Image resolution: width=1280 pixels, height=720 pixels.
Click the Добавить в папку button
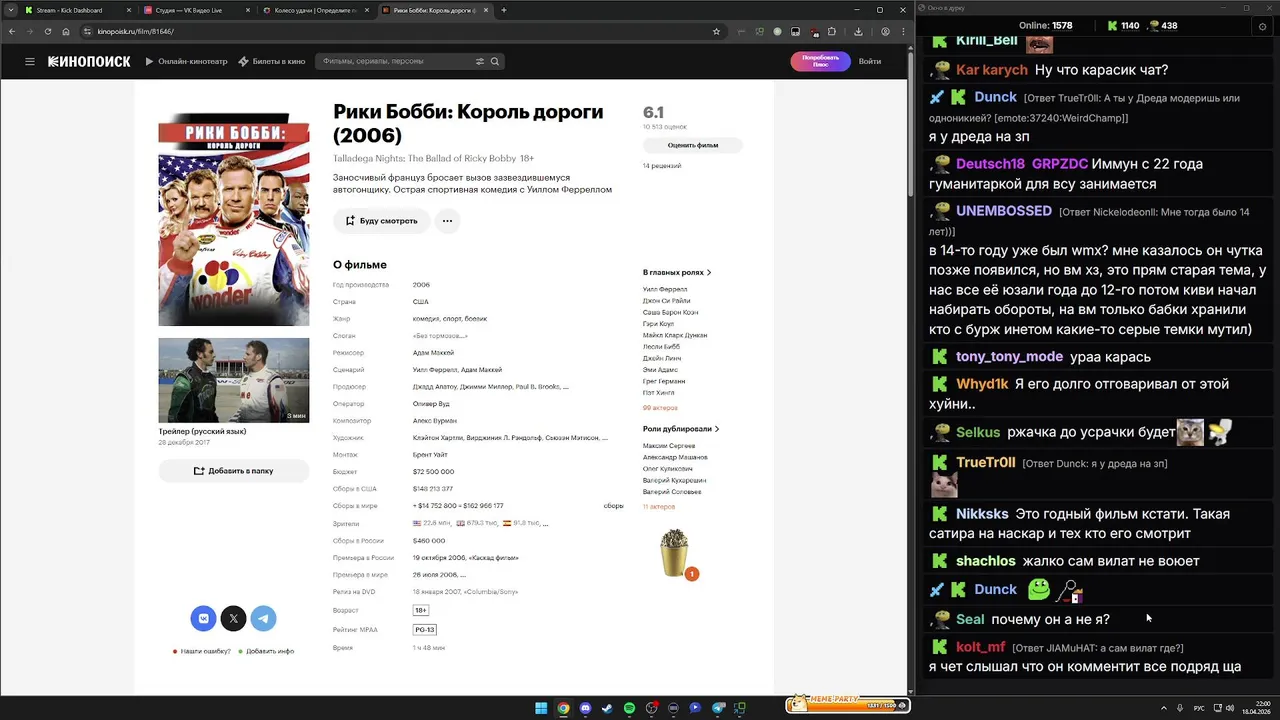pos(234,470)
